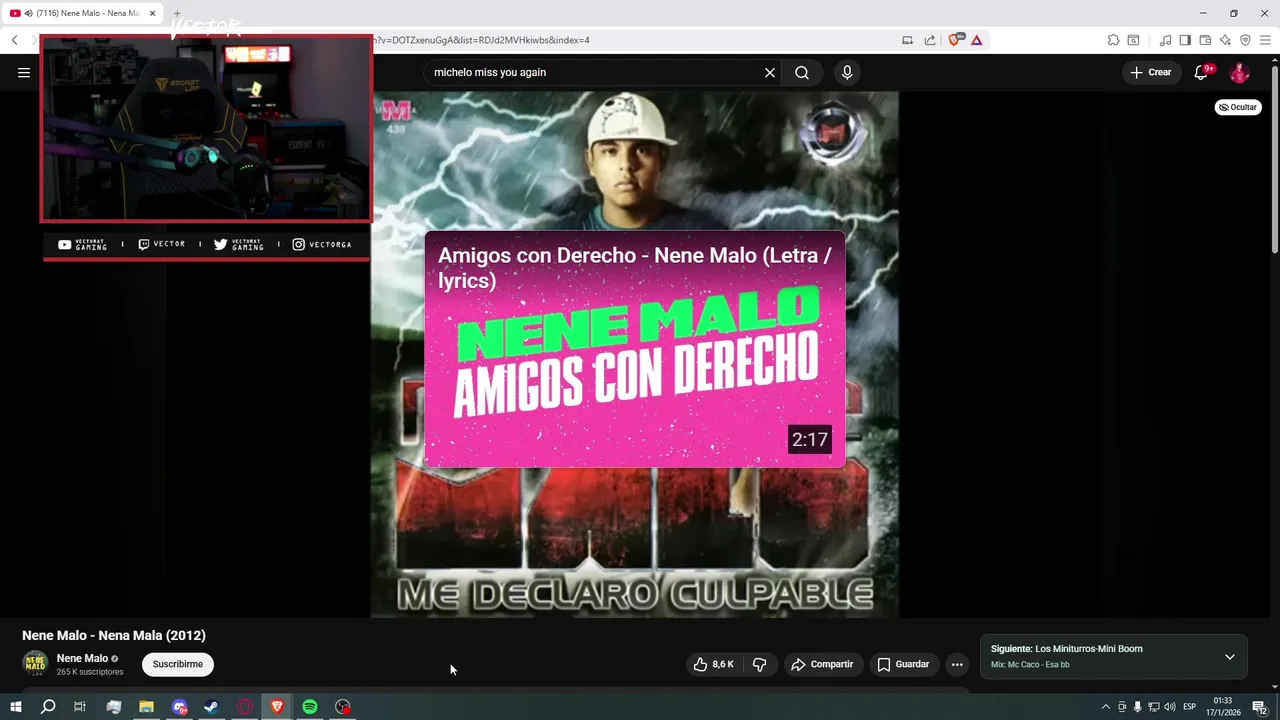Open Windows taskbar search
Viewport: 1280px width, 720px height.
point(47,707)
